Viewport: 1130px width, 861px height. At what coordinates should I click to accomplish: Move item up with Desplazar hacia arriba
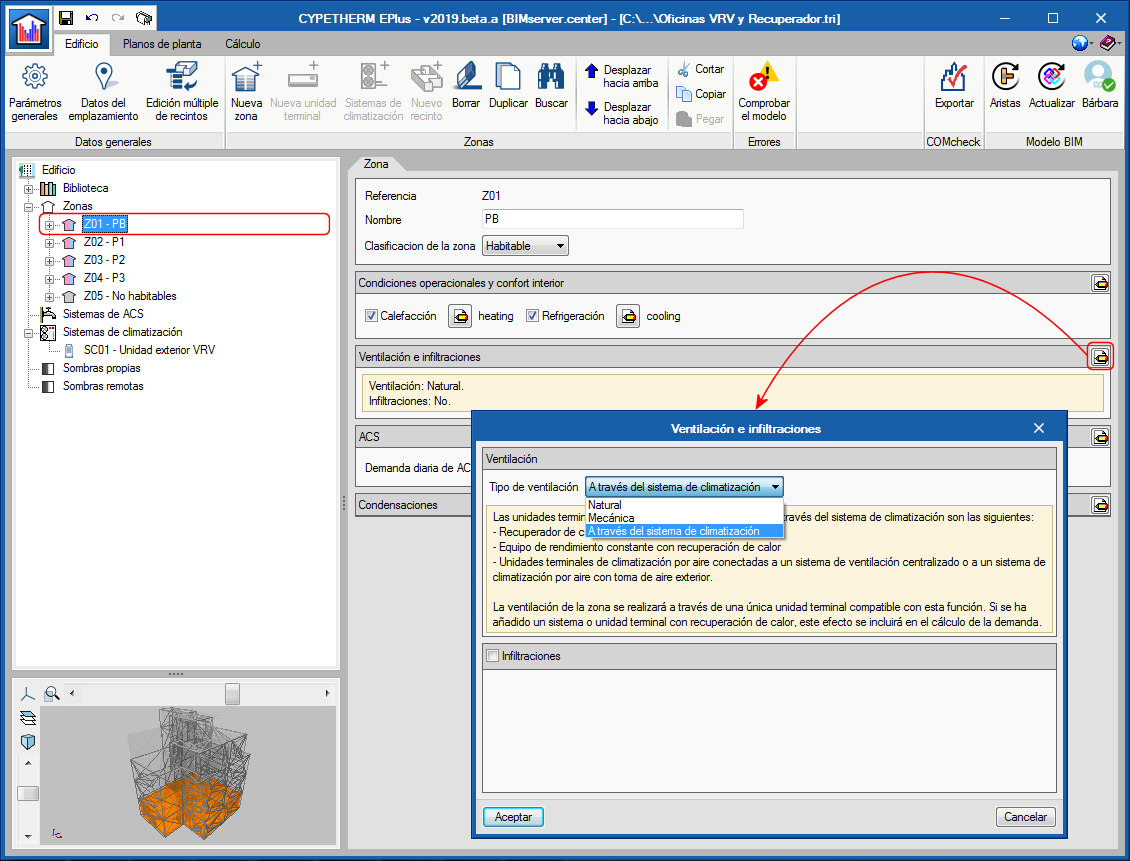point(622,76)
